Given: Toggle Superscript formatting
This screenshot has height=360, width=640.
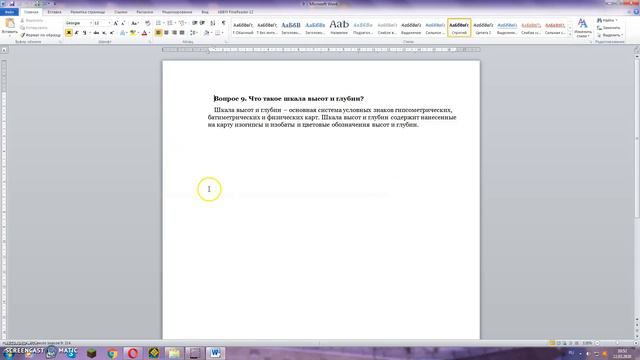Looking at the screenshot, I should pos(112,33).
